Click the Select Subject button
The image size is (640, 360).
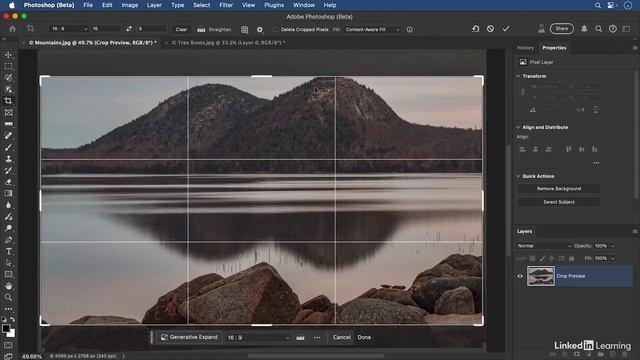click(x=559, y=202)
